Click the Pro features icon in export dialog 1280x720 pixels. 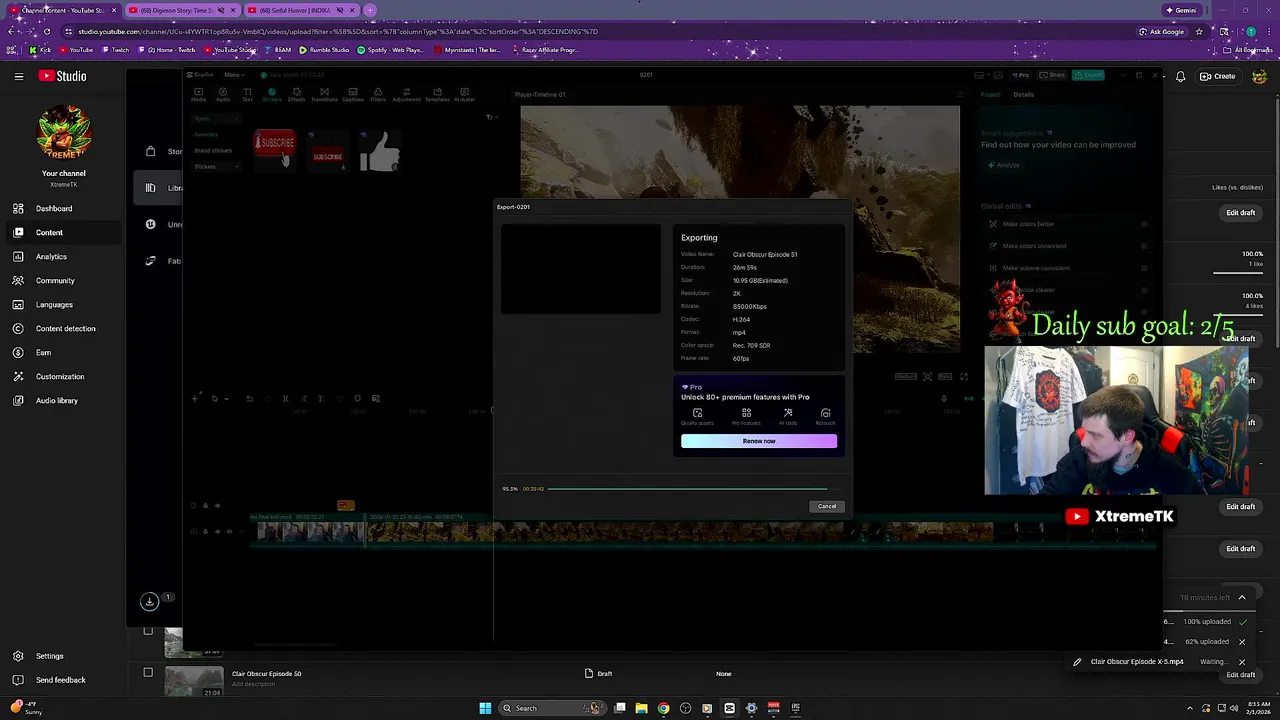point(746,416)
